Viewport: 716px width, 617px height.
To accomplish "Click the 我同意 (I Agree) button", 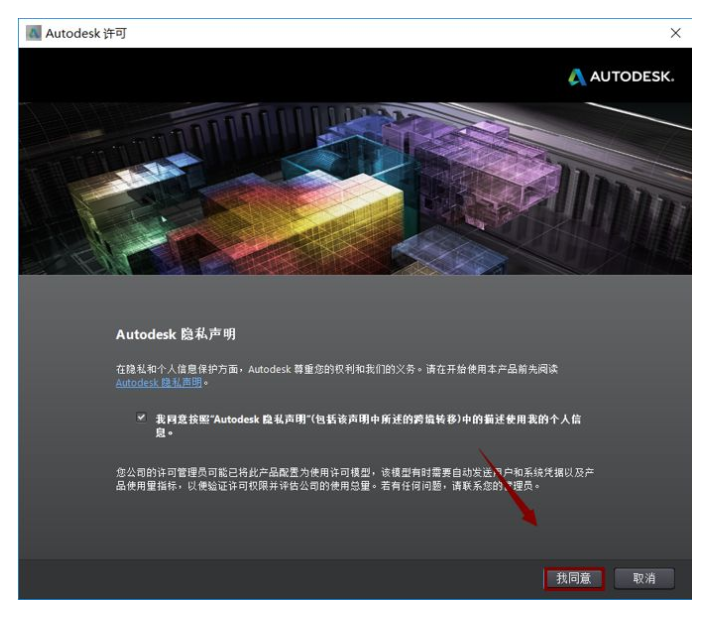I will tap(574, 578).
